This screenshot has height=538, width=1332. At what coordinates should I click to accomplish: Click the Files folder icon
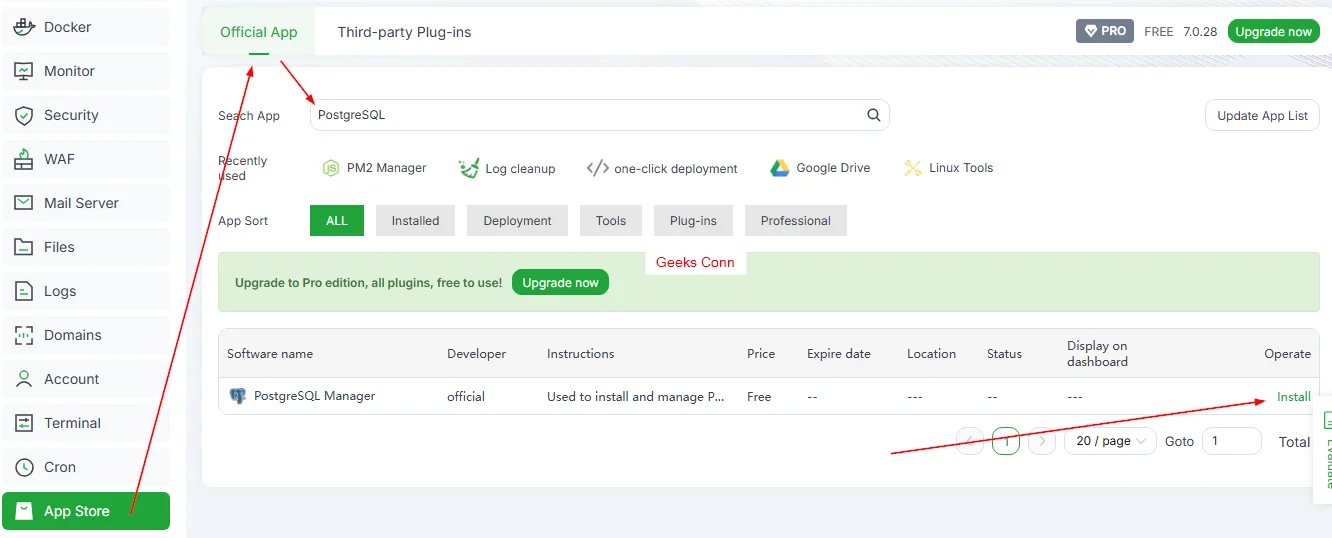(x=25, y=247)
